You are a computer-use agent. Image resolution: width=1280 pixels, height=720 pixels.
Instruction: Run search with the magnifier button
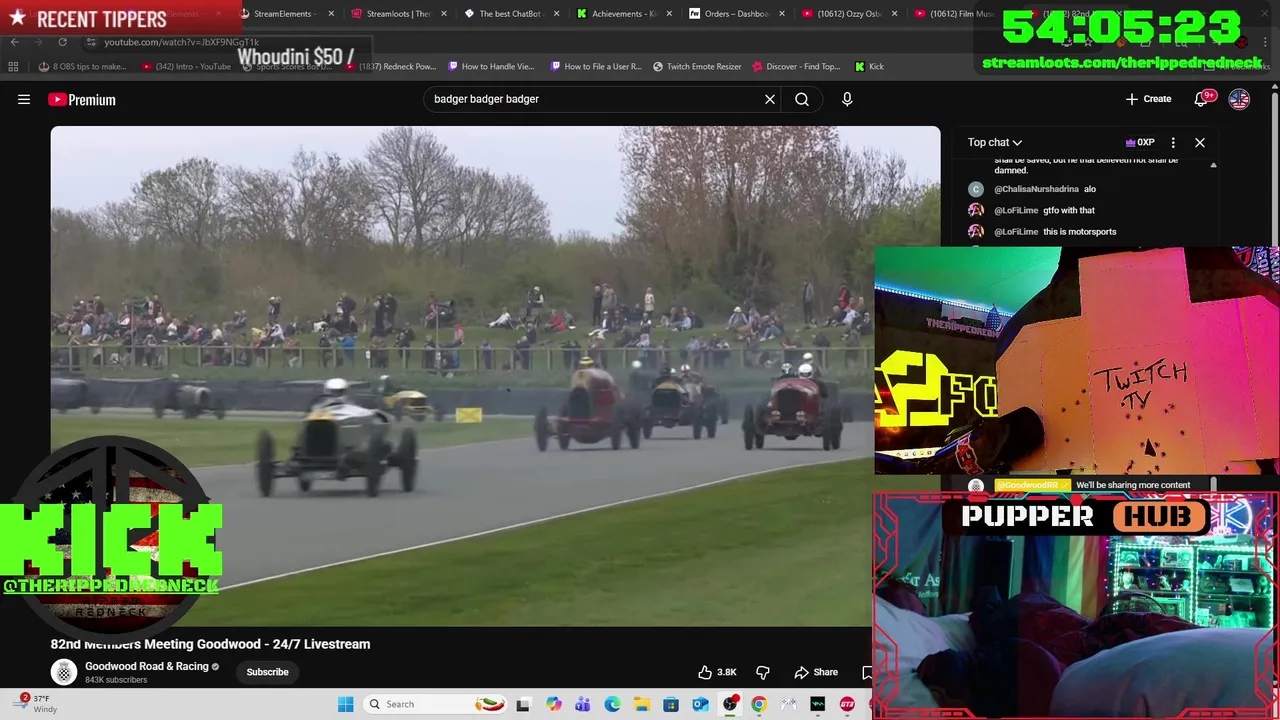point(802,99)
